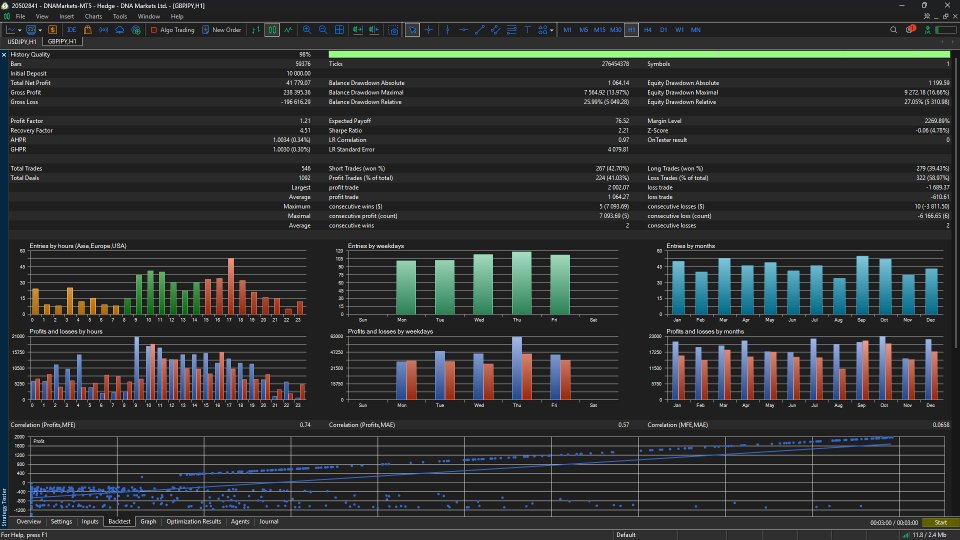
Task: Open the tester Settings tab
Action: click(x=61, y=522)
